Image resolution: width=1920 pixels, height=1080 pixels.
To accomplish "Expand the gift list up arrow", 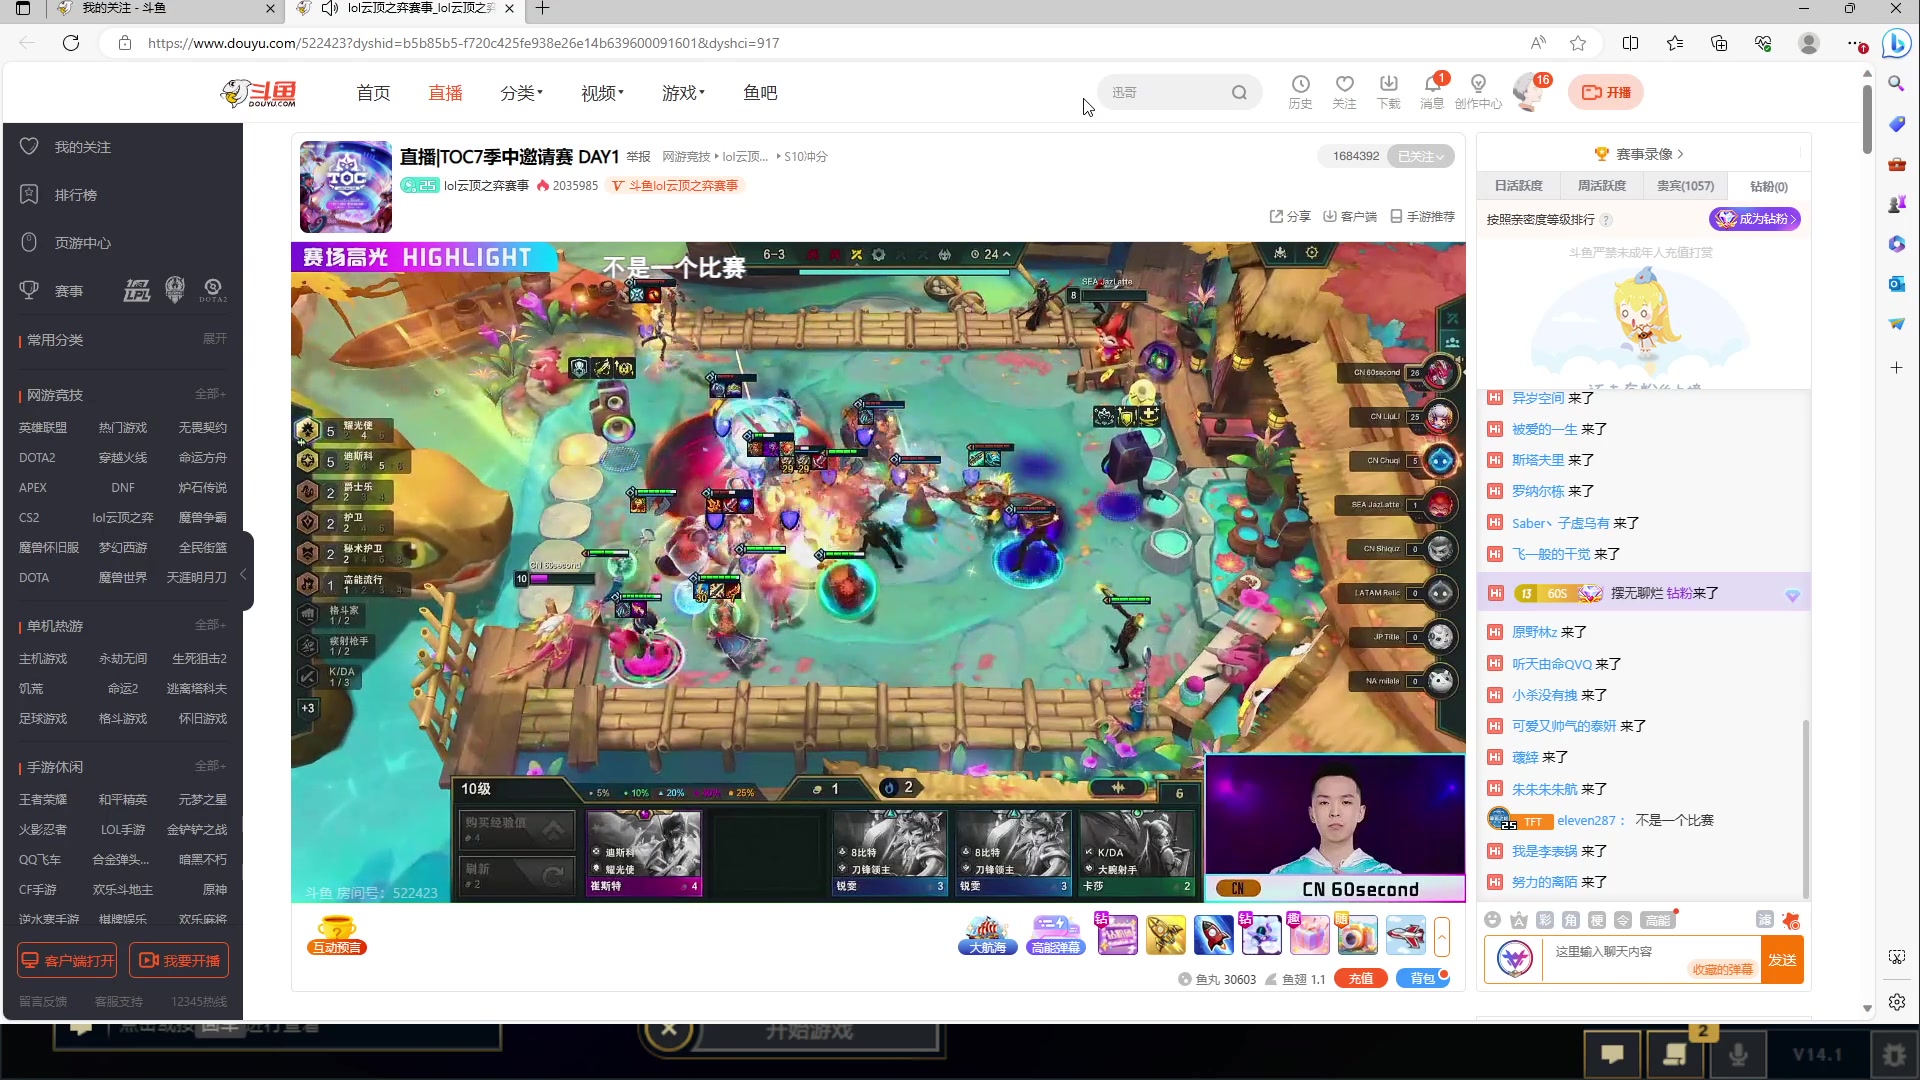I will pos(1441,937).
